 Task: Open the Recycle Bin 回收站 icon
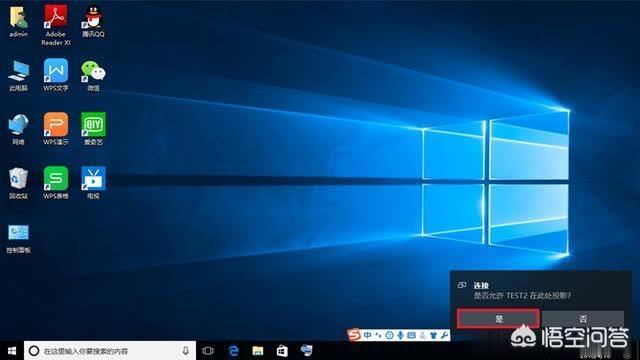(x=18, y=183)
